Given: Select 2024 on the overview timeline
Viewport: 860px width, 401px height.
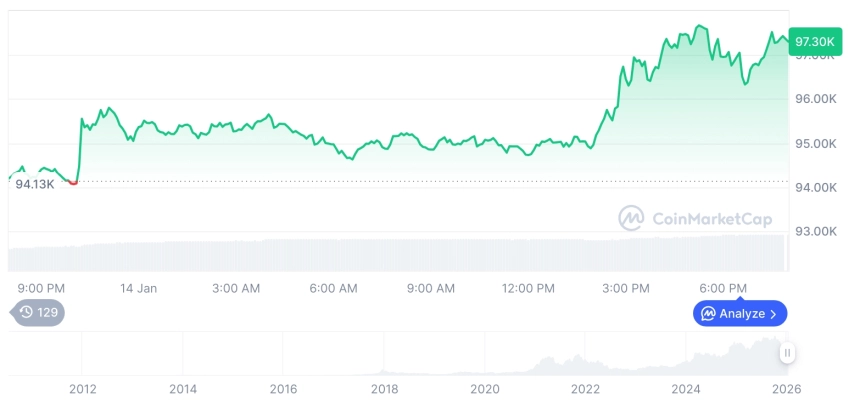Looking at the screenshot, I should (685, 388).
